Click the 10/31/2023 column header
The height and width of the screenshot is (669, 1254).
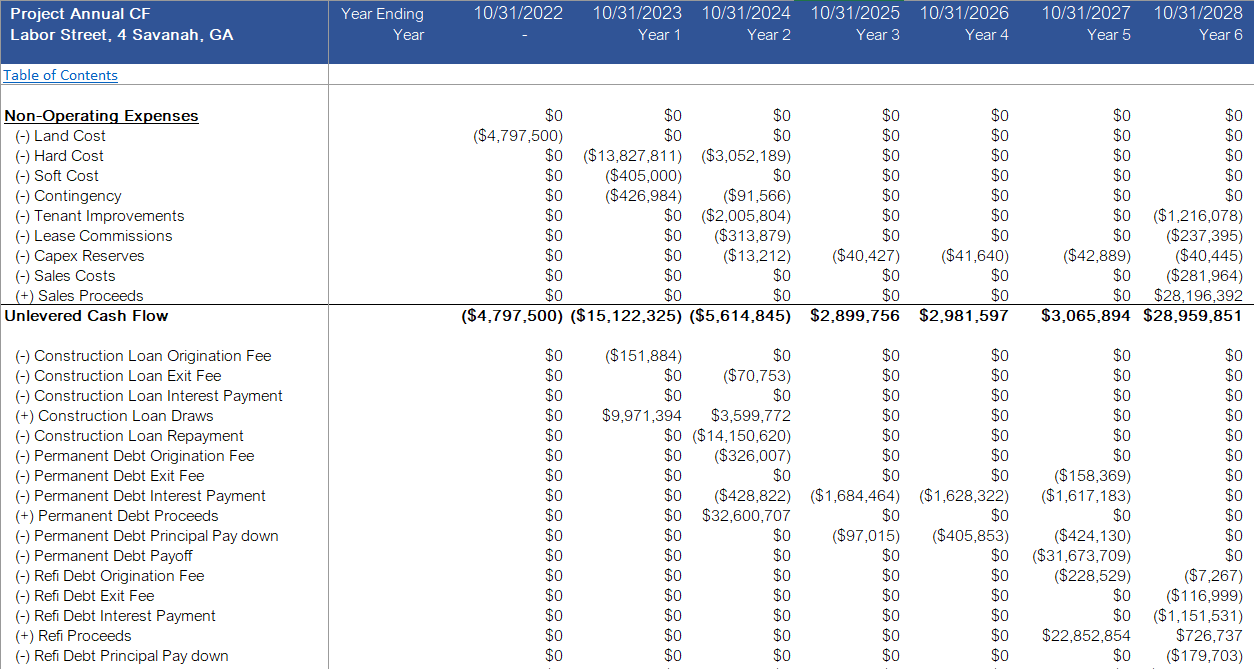click(637, 14)
